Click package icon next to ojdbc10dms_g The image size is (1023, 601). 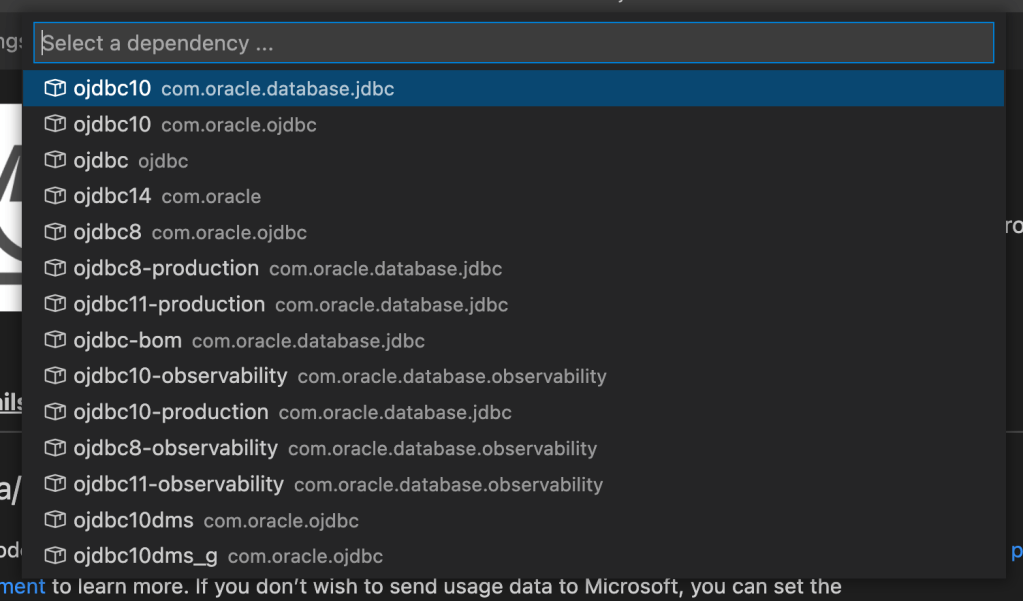point(55,557)
